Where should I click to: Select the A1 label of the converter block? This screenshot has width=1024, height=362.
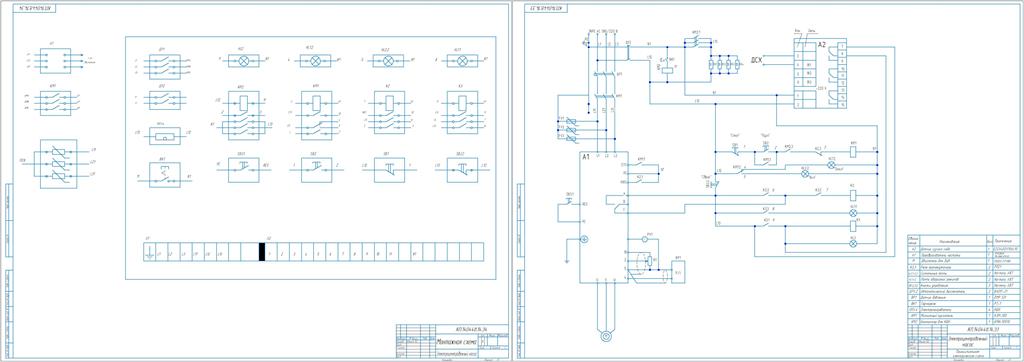(586, 157)
